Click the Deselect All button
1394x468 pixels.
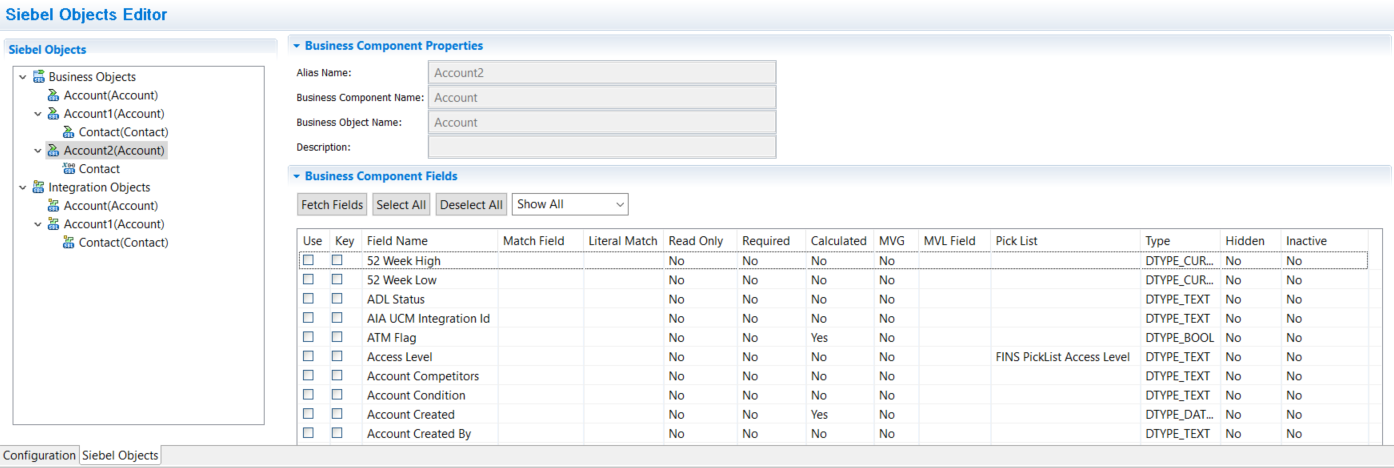pyautogui.click(x=471, y=205)
